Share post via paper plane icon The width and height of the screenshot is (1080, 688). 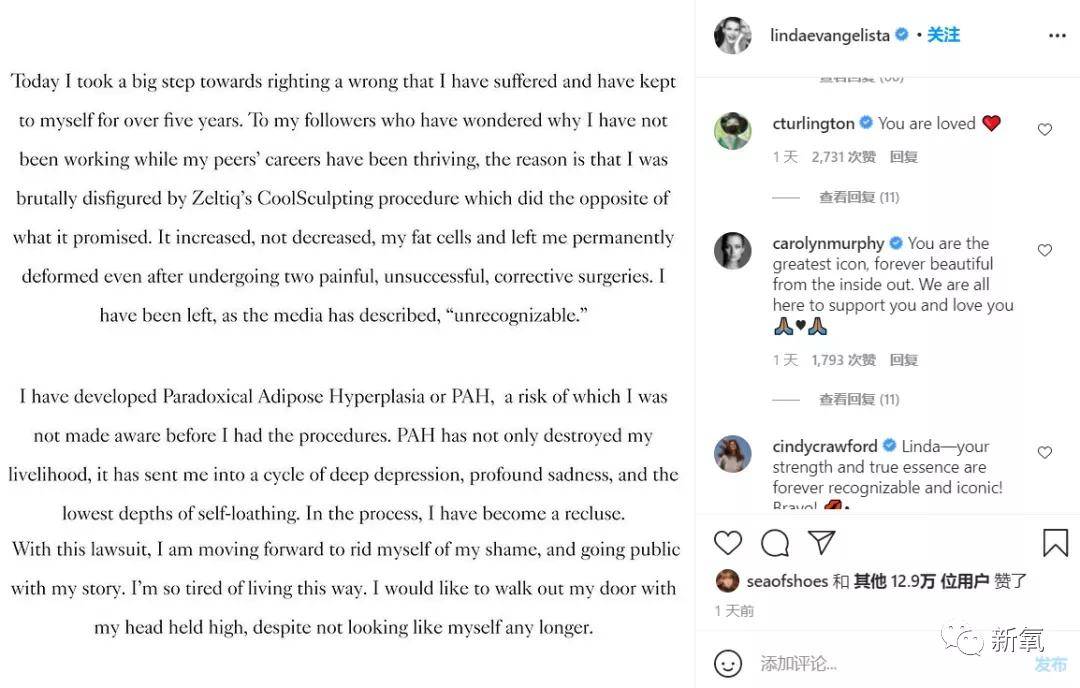pyautogui.click(x=821, y=543)
